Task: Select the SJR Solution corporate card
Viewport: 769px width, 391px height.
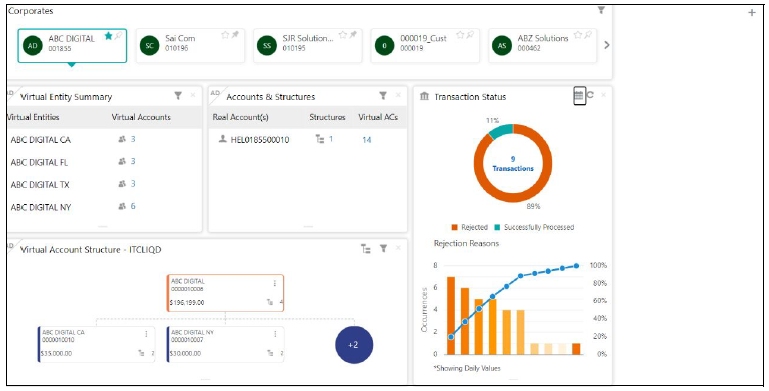Action: click(308, 46)
